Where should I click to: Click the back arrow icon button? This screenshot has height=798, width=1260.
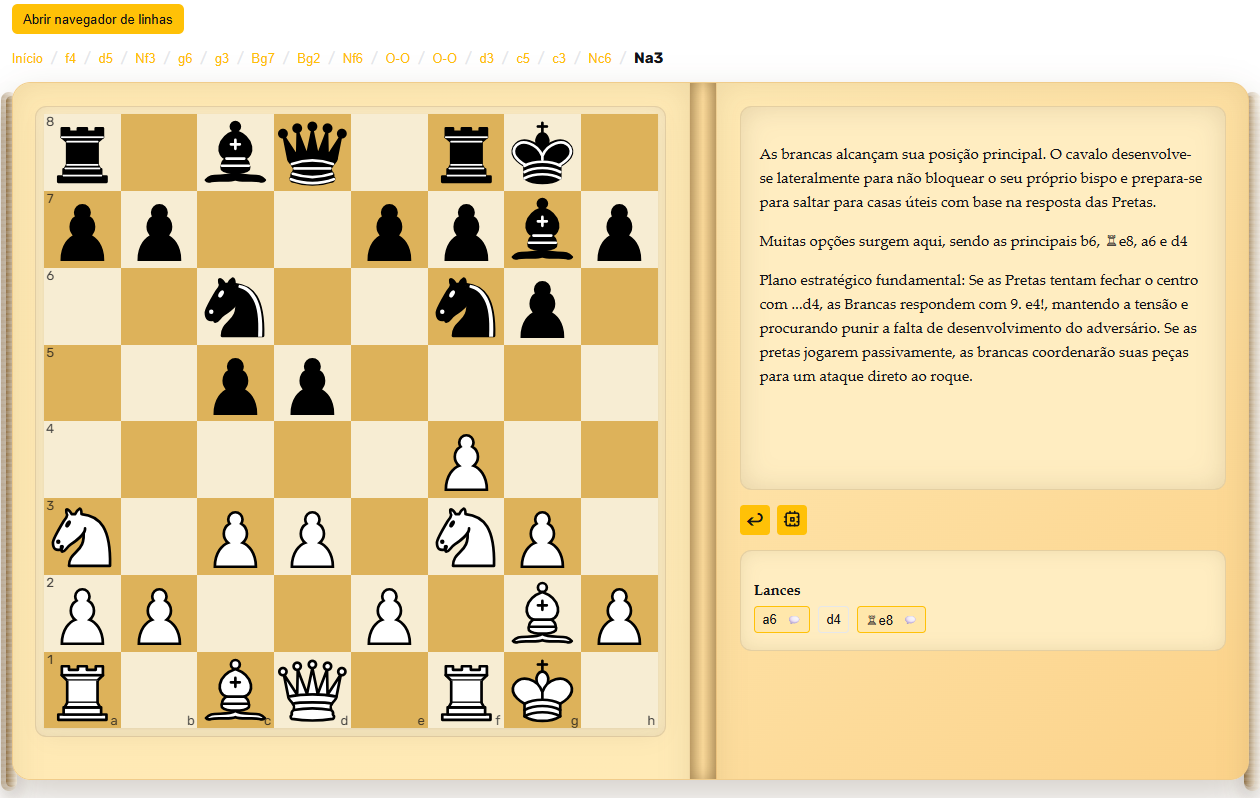755,520
